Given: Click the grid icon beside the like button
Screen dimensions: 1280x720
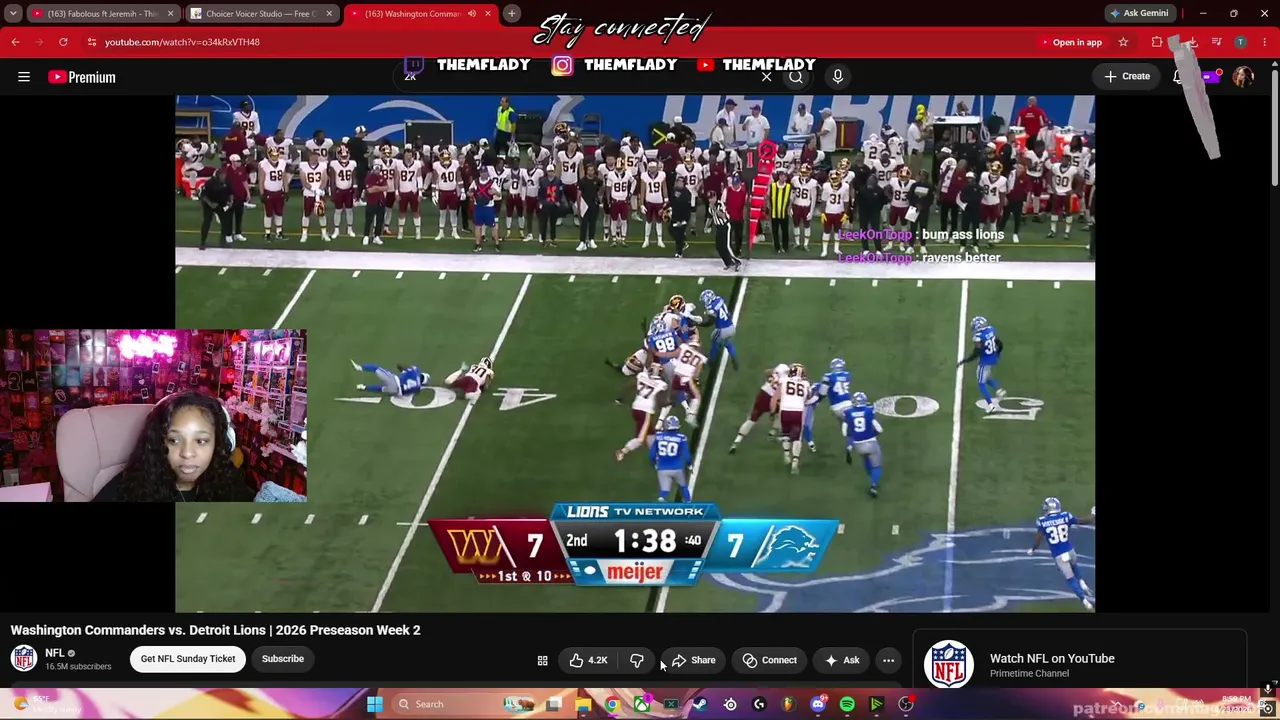Looking at the screenshot, I should [542, 660].
